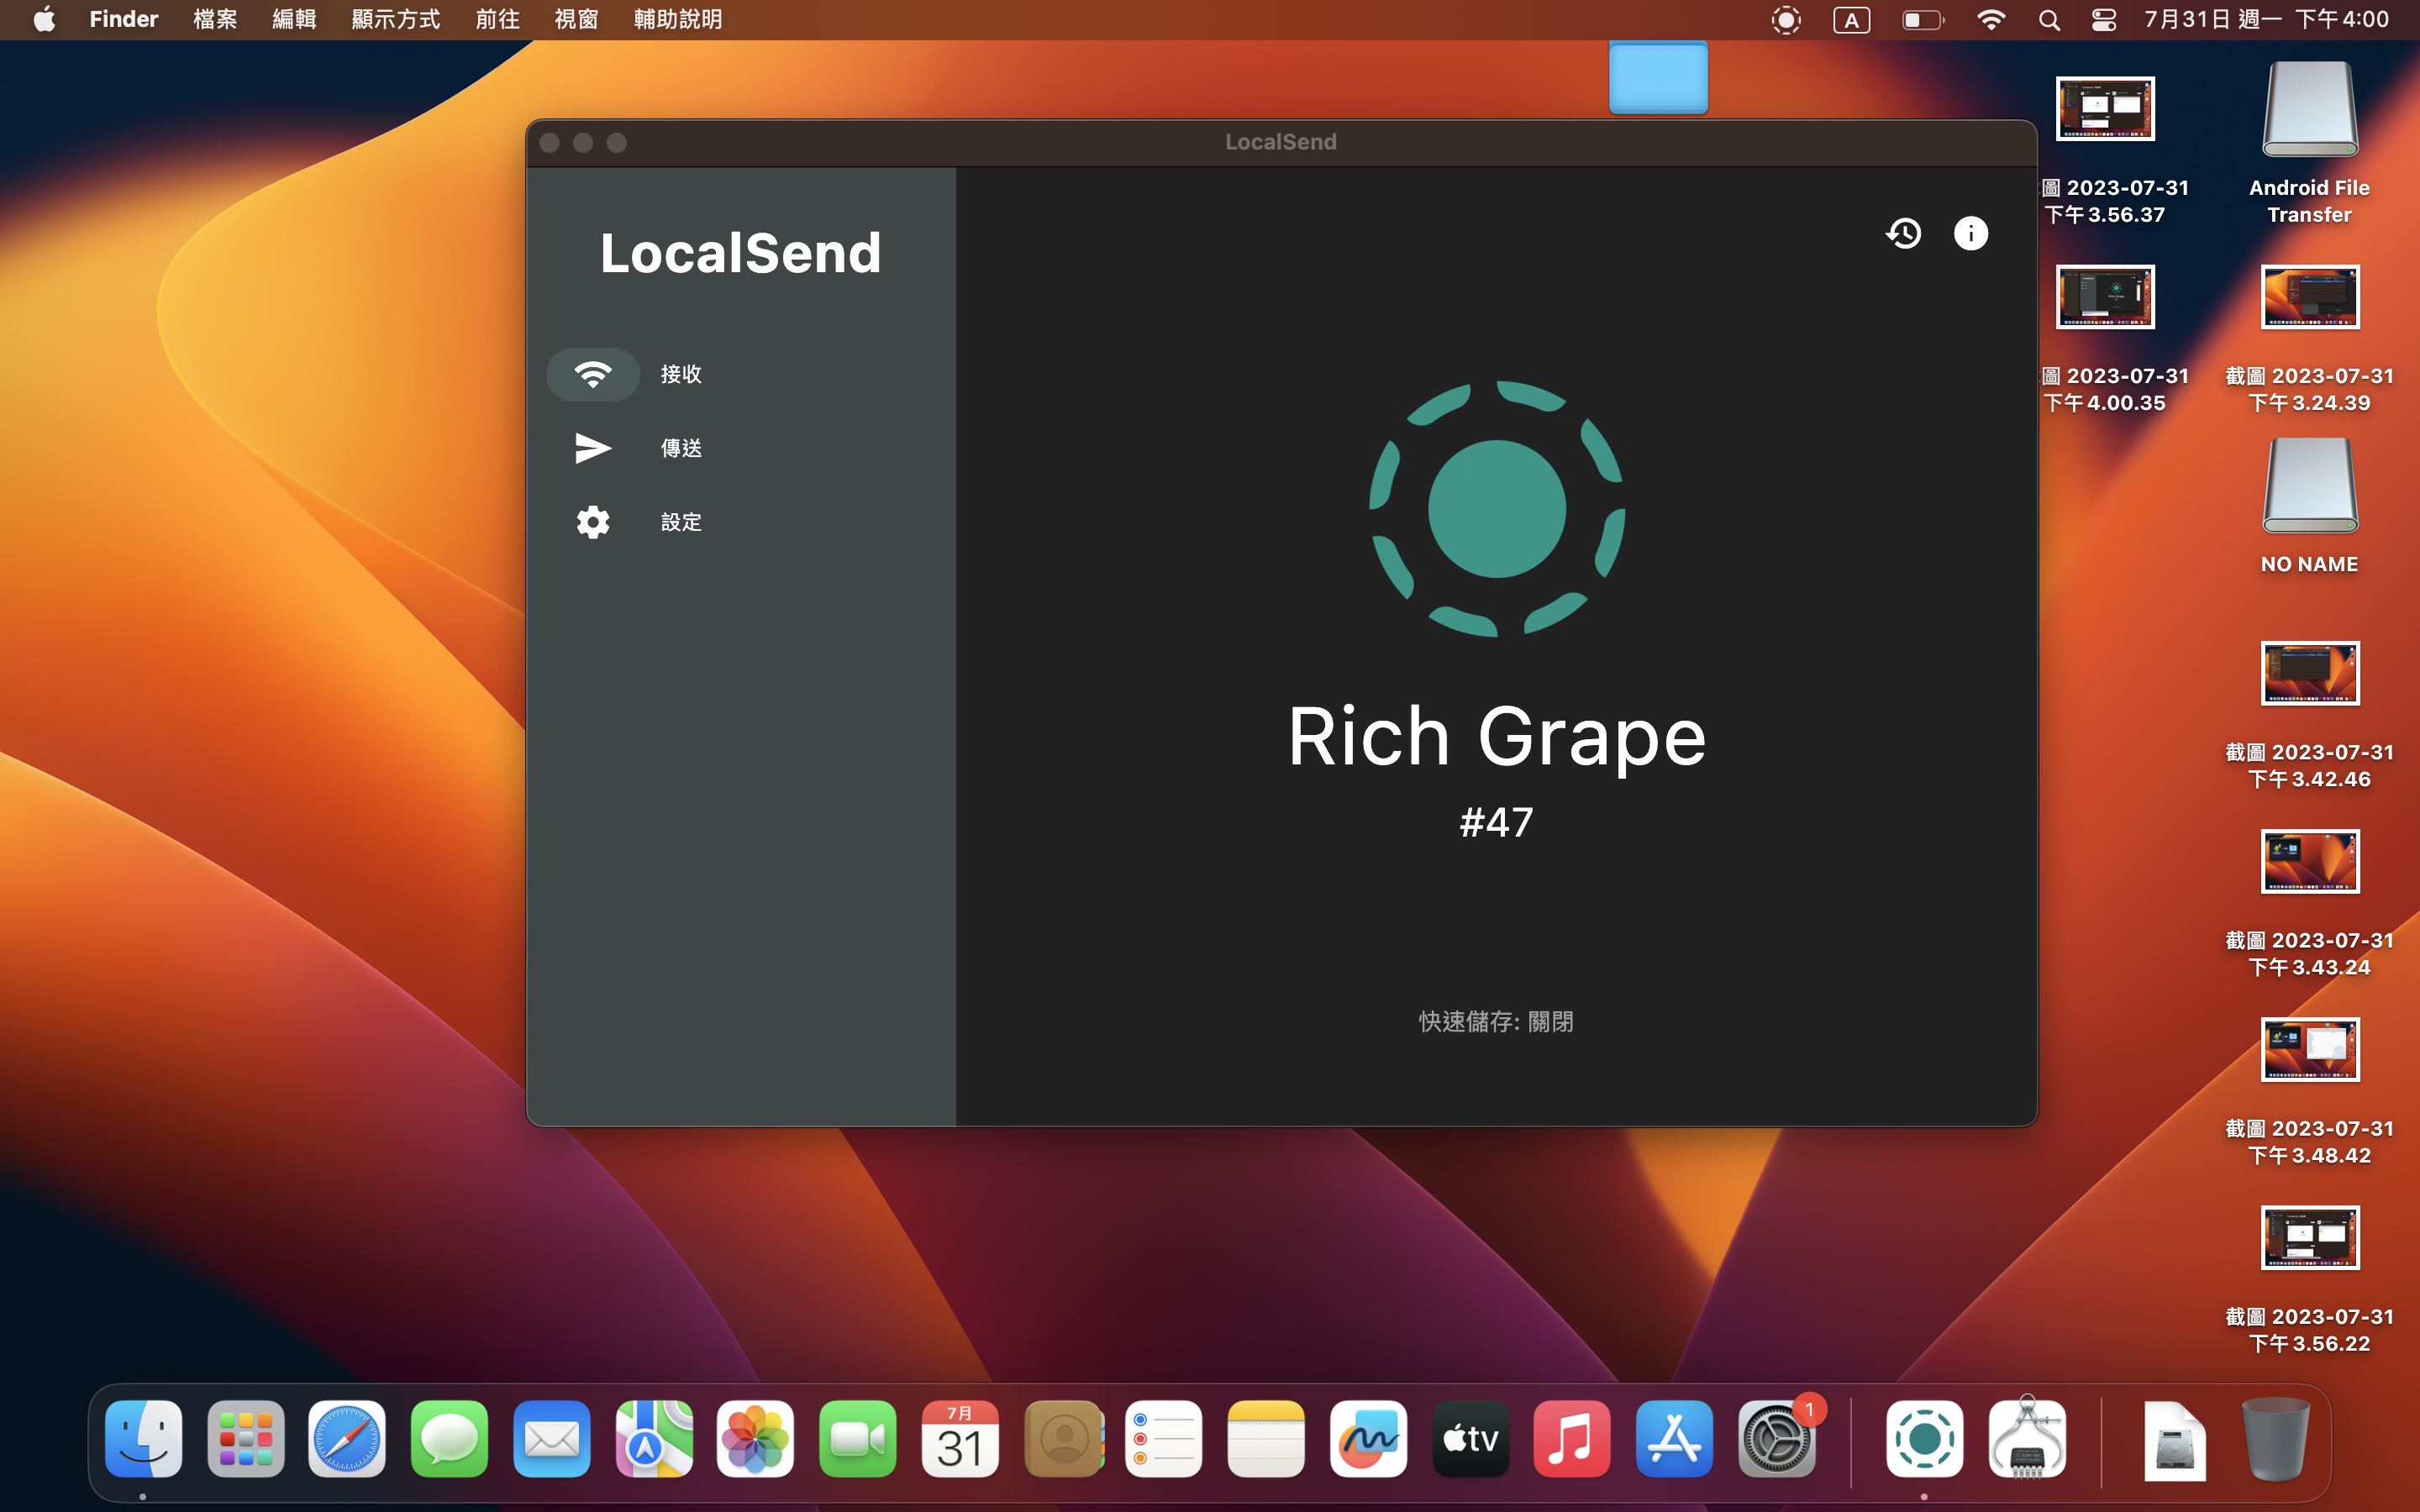Open FaceTime from the Dock

tap(857, 1439)
